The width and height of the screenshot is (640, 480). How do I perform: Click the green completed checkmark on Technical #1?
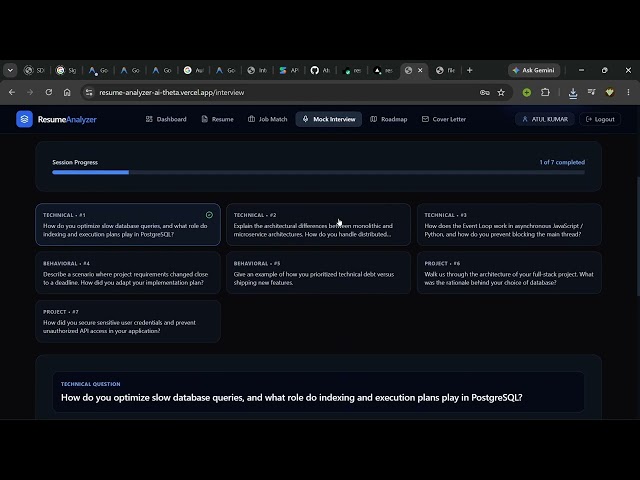(x=209, y=215)
